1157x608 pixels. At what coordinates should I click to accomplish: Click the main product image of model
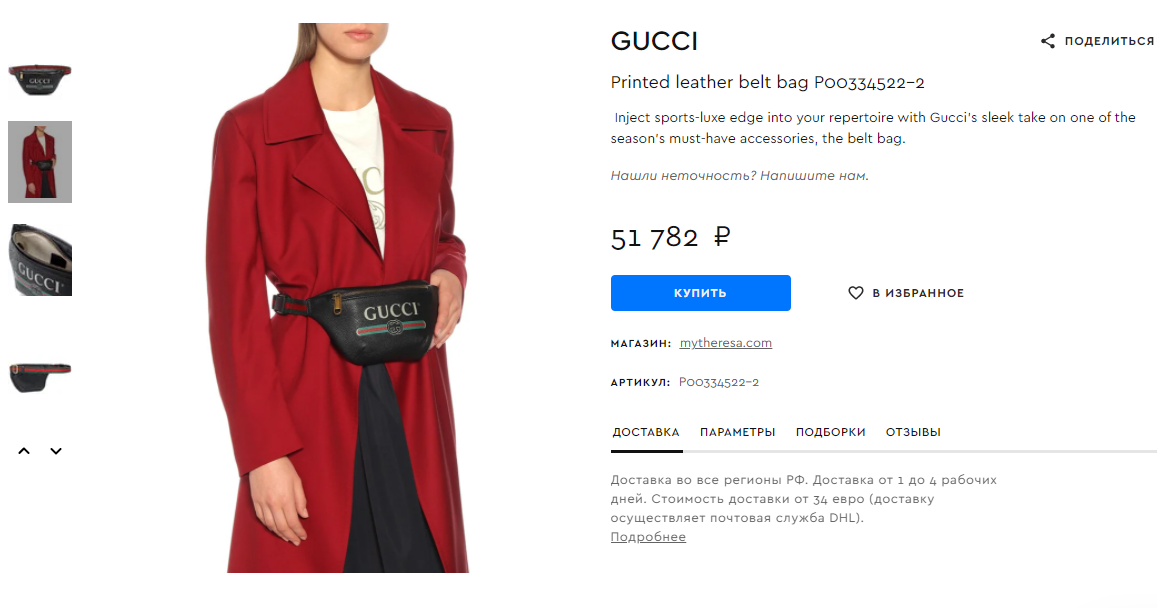coord(336,297)
